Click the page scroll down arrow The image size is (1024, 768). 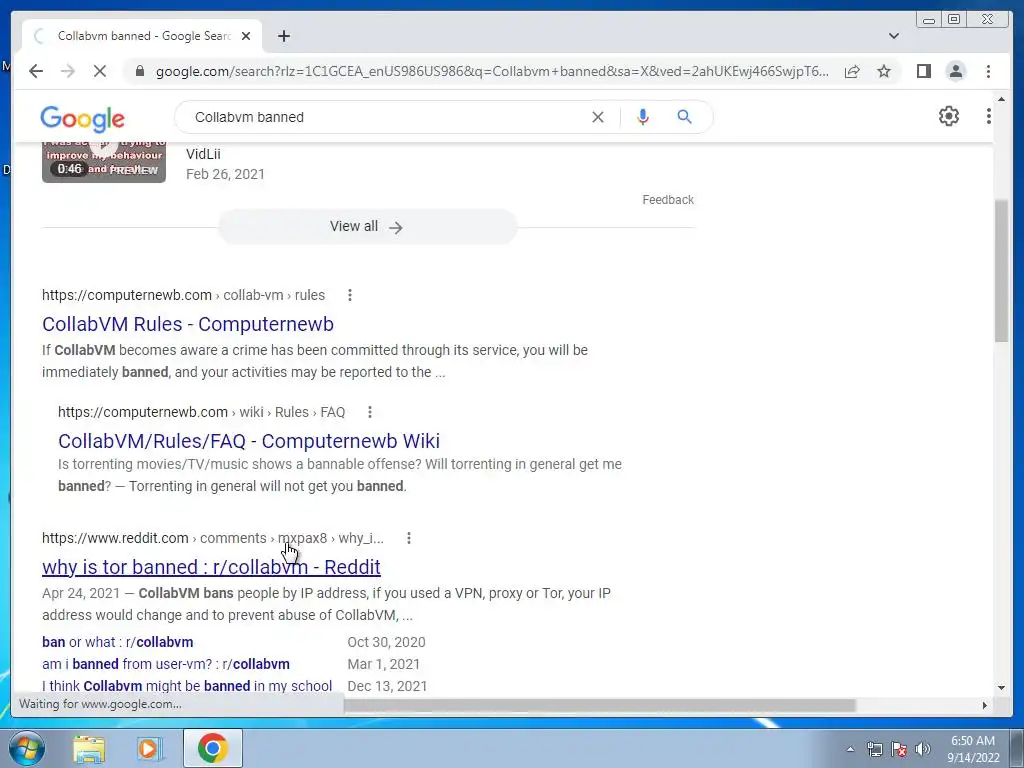tap(1001, 688)
